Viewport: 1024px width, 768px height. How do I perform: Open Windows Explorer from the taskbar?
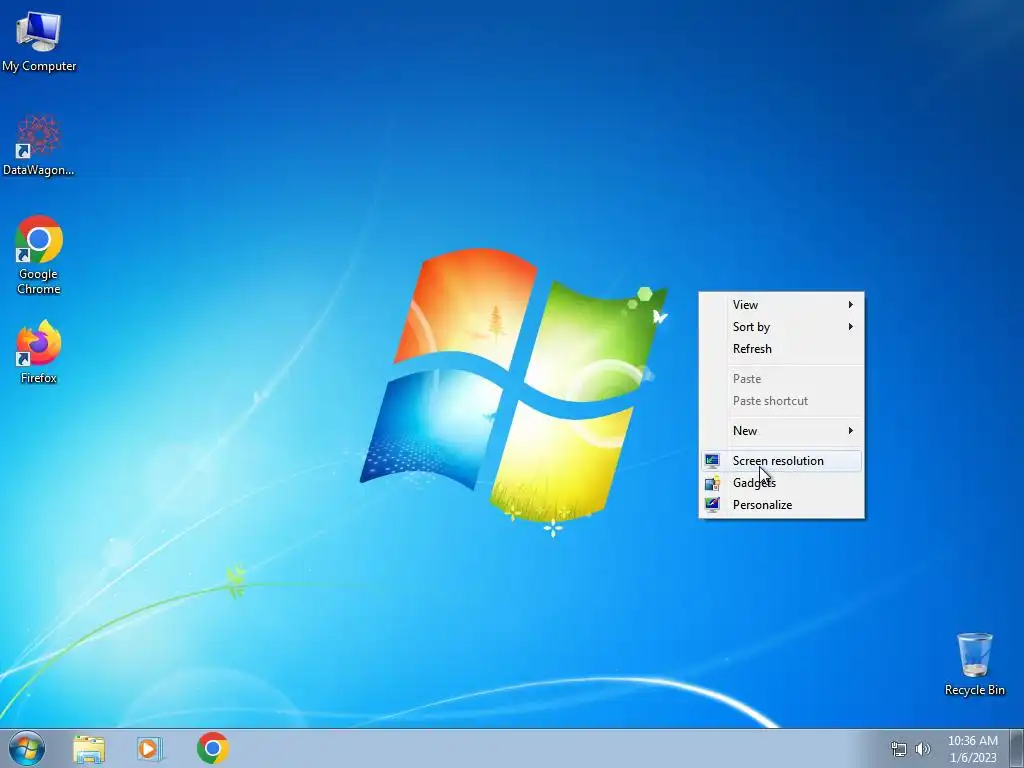coord(89,748)
